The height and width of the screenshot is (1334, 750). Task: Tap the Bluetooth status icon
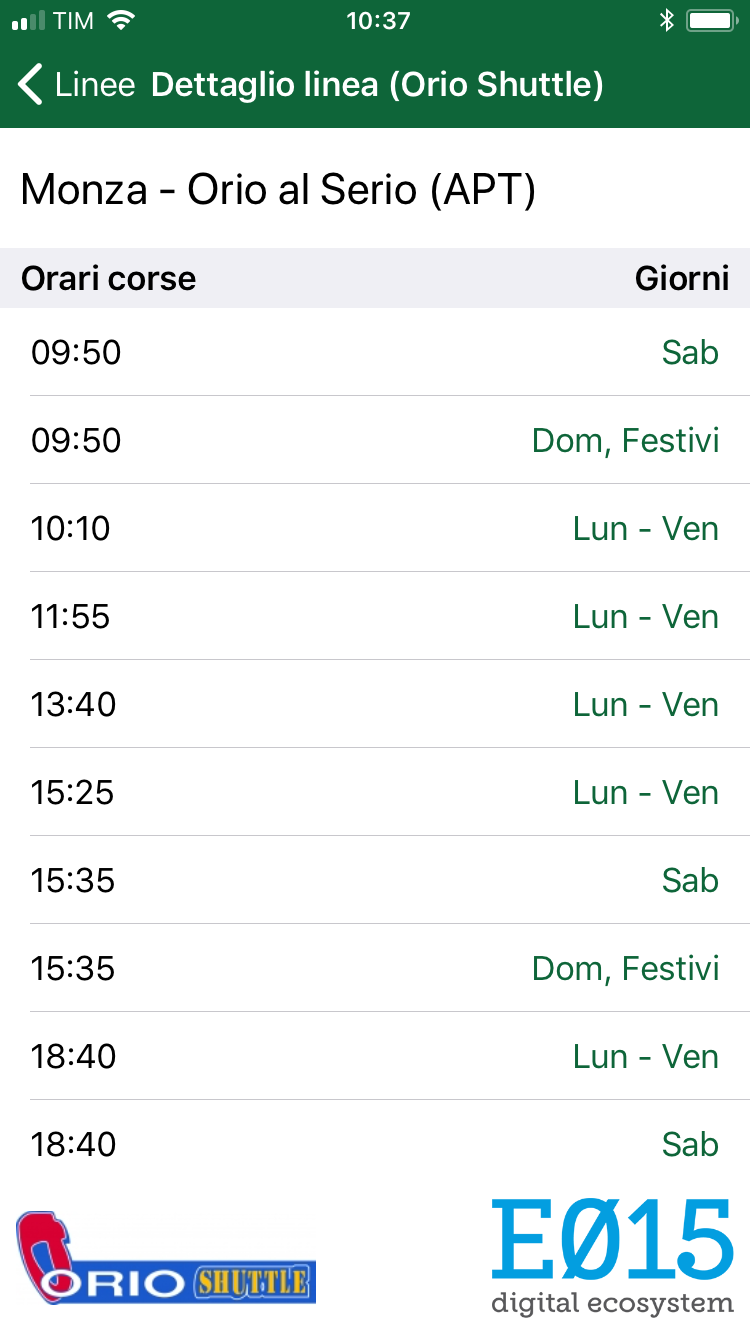(x=667, y=21)
